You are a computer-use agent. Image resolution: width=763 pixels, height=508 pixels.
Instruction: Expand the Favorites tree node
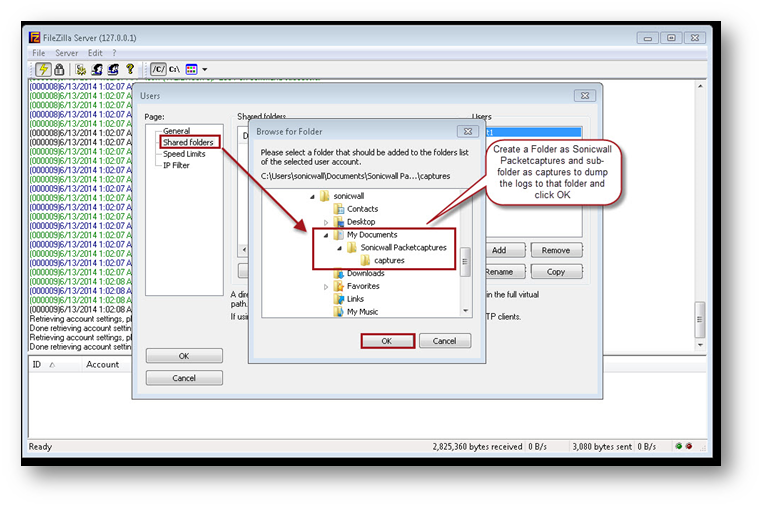click(x=326, y=287)
